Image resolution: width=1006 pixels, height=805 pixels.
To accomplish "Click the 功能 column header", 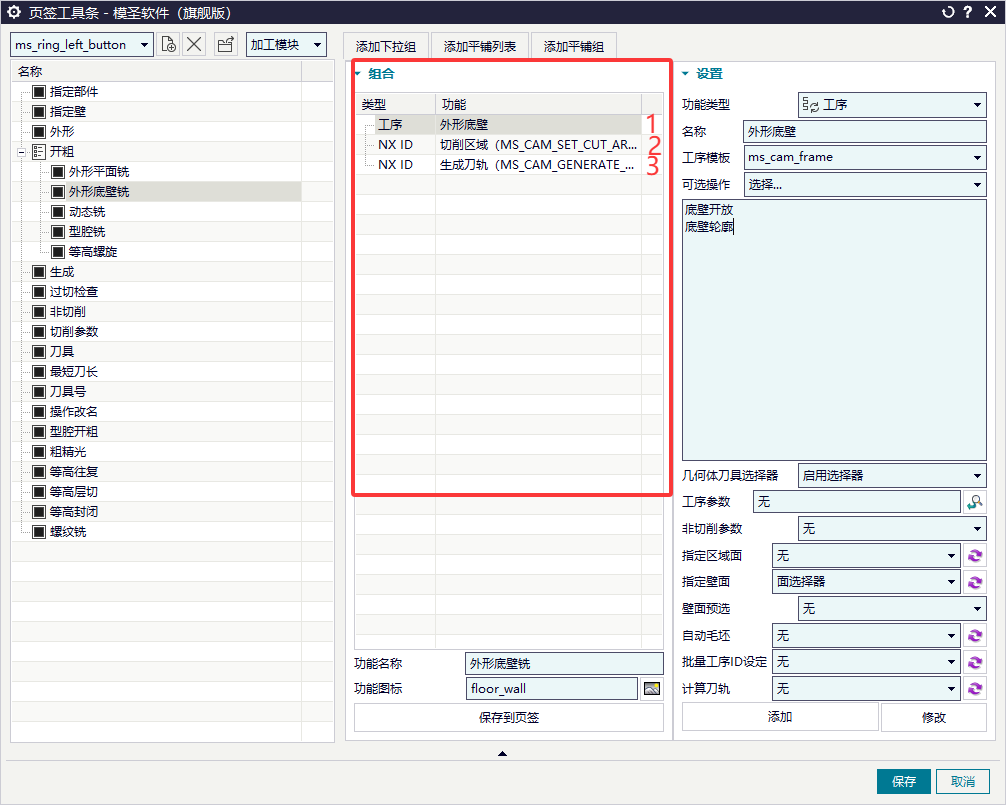I will [539, 104].
